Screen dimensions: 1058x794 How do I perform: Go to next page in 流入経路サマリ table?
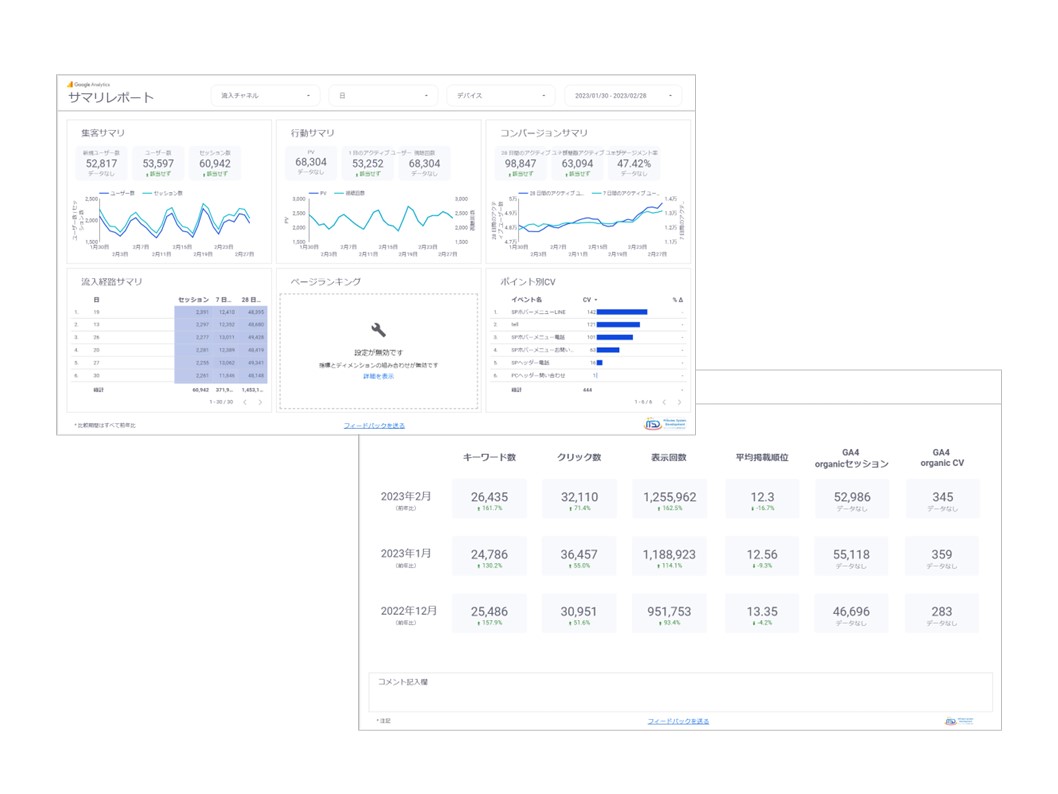point(260,402)
